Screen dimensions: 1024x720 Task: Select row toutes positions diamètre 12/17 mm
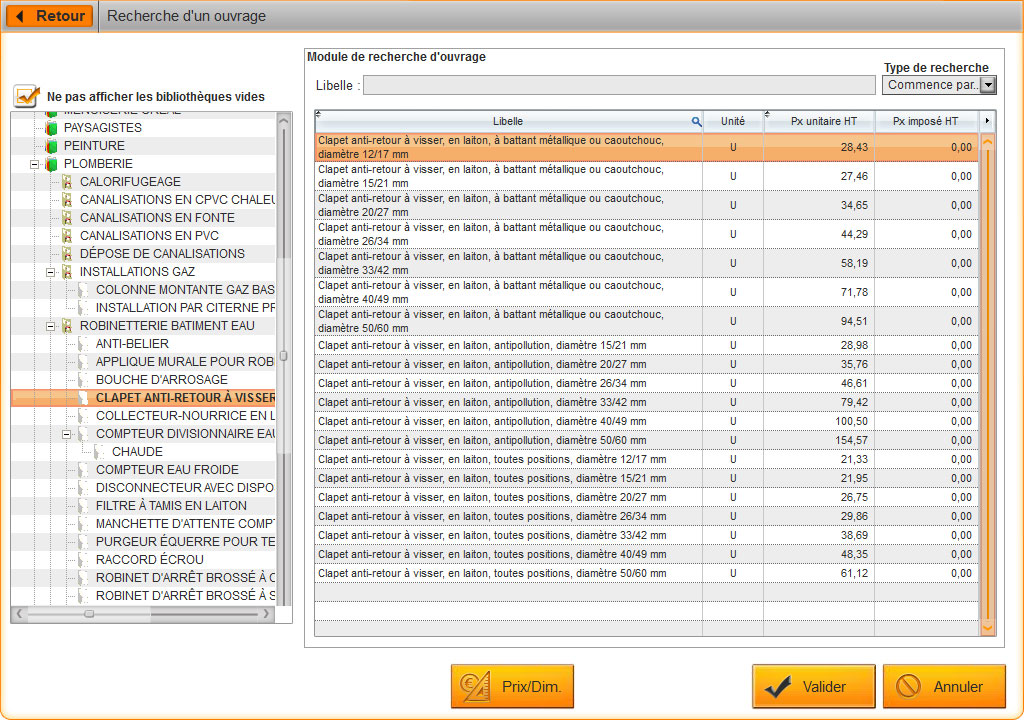click(x=646, y=459)
